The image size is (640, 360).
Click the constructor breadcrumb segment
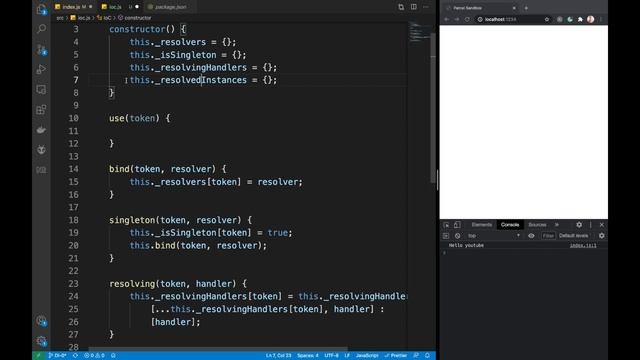click(135, 18)
